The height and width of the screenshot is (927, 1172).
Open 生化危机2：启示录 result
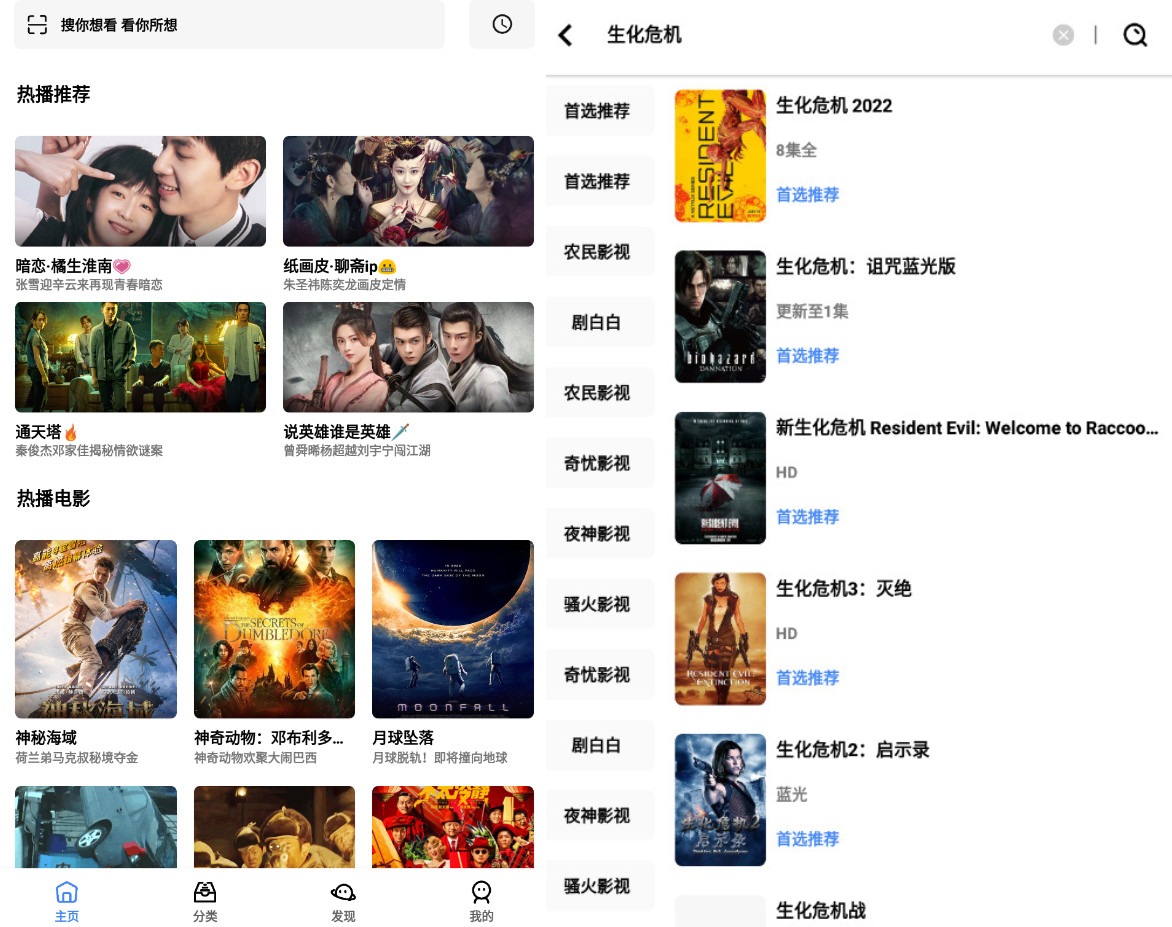[x=852, y=750]
